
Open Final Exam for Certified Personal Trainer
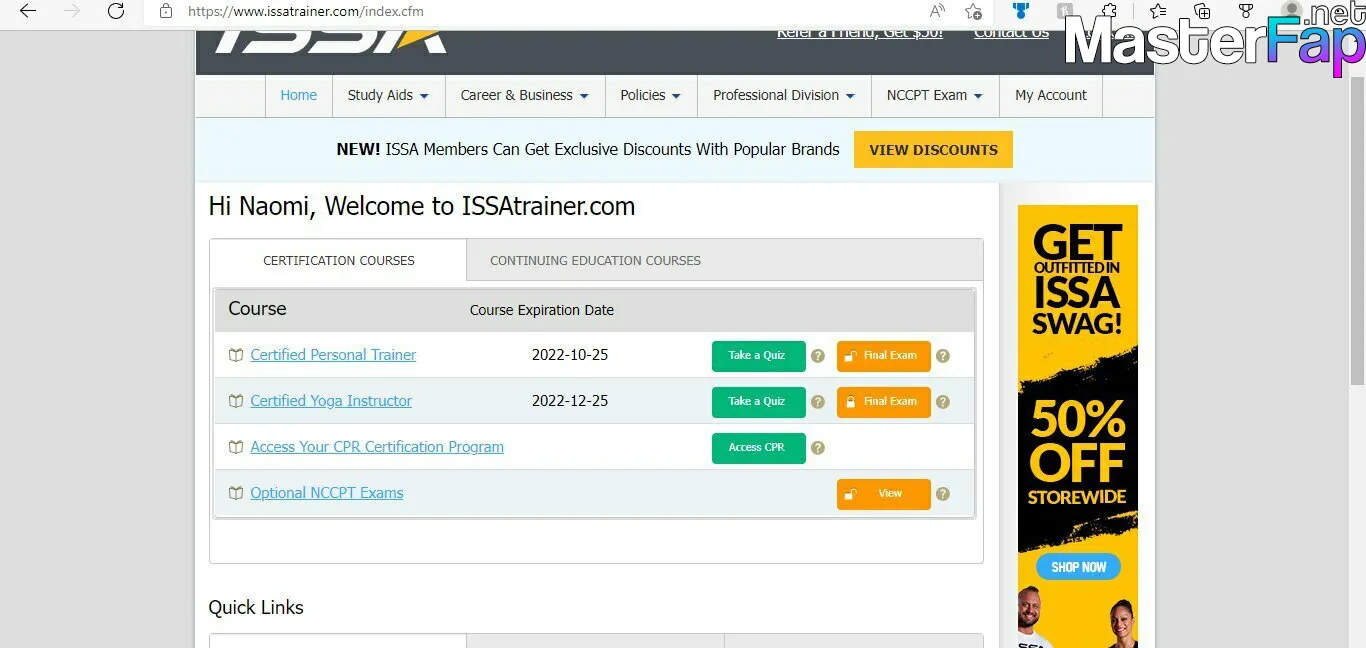click(x=884, y=356)
